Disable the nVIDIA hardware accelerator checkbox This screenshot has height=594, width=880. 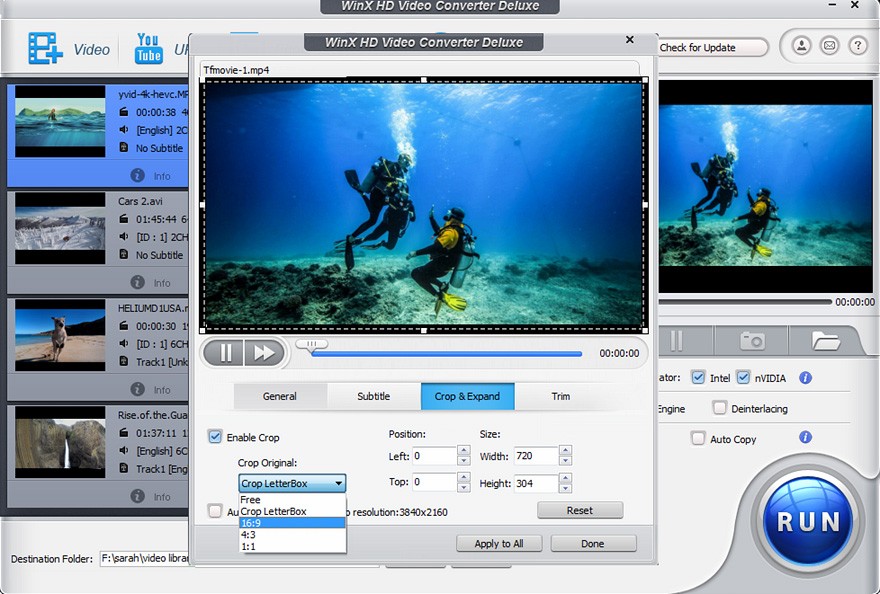(x=743, y=377)
